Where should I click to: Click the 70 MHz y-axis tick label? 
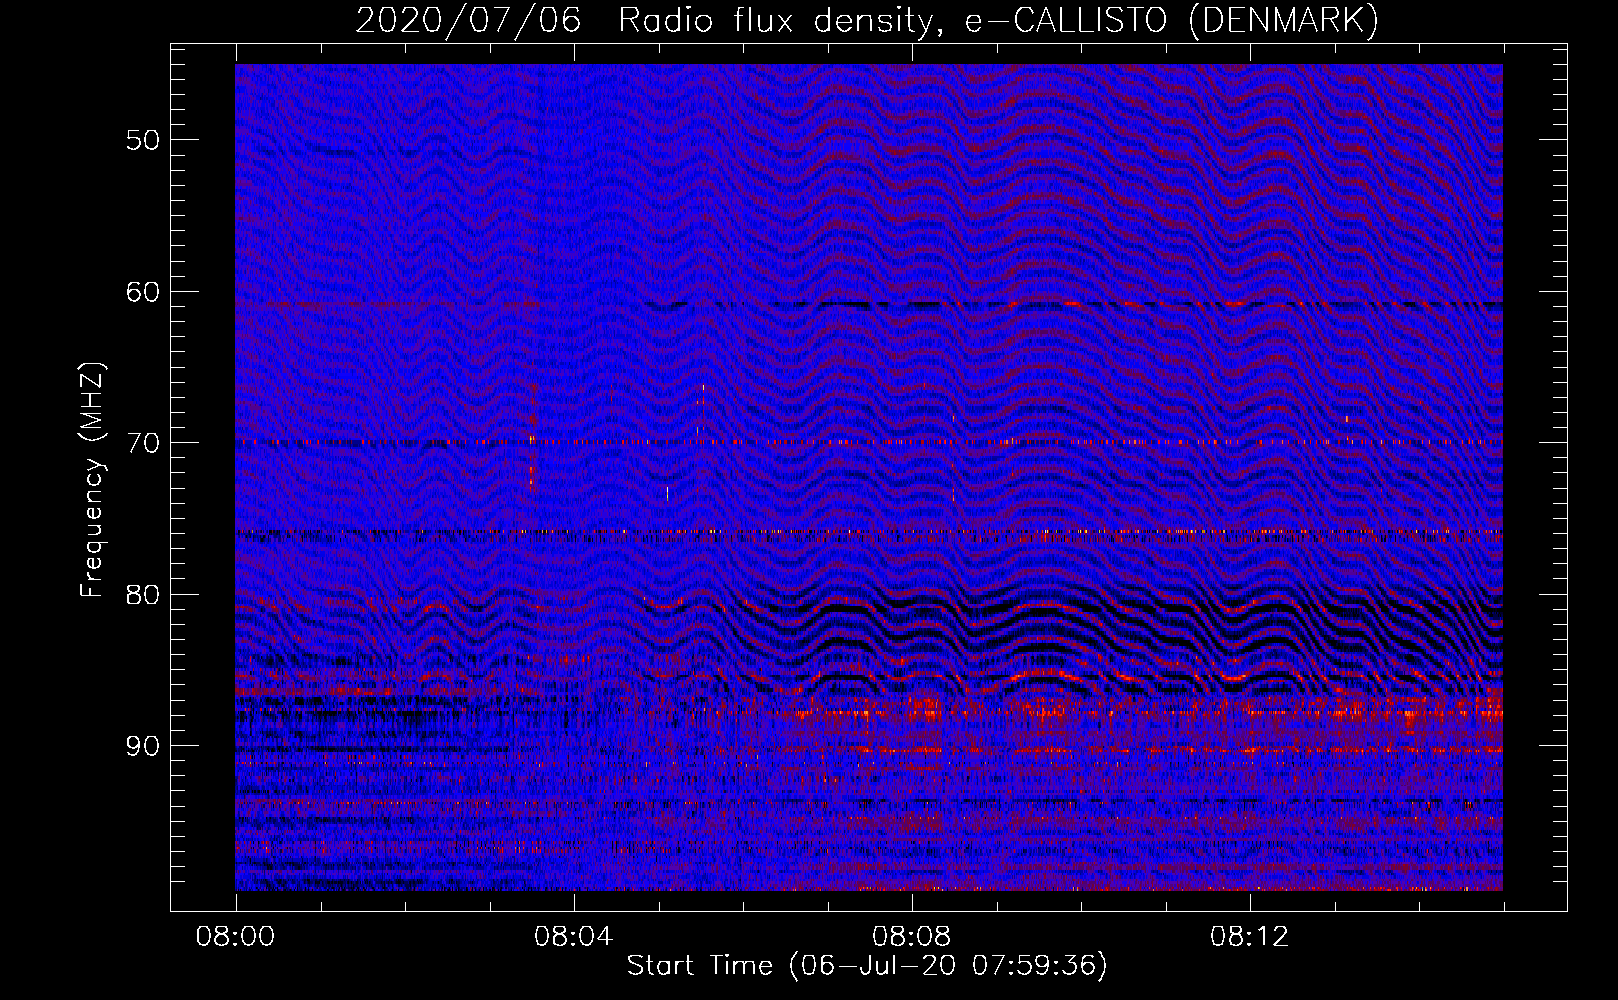(142, 443)
